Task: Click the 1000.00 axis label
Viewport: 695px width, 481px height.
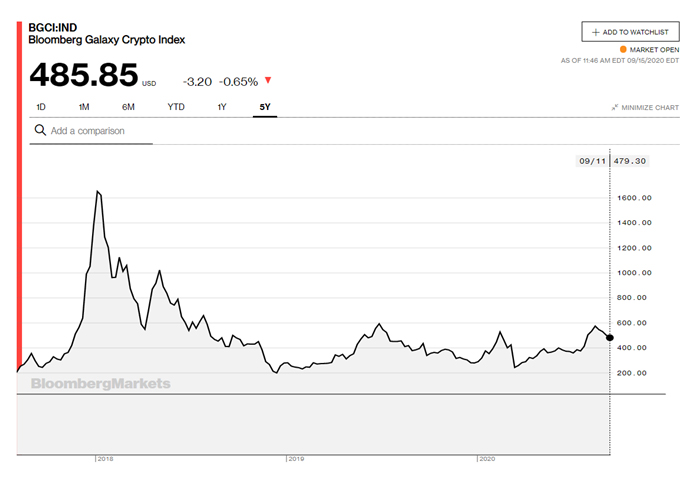Action: click(x=634, y=273)
